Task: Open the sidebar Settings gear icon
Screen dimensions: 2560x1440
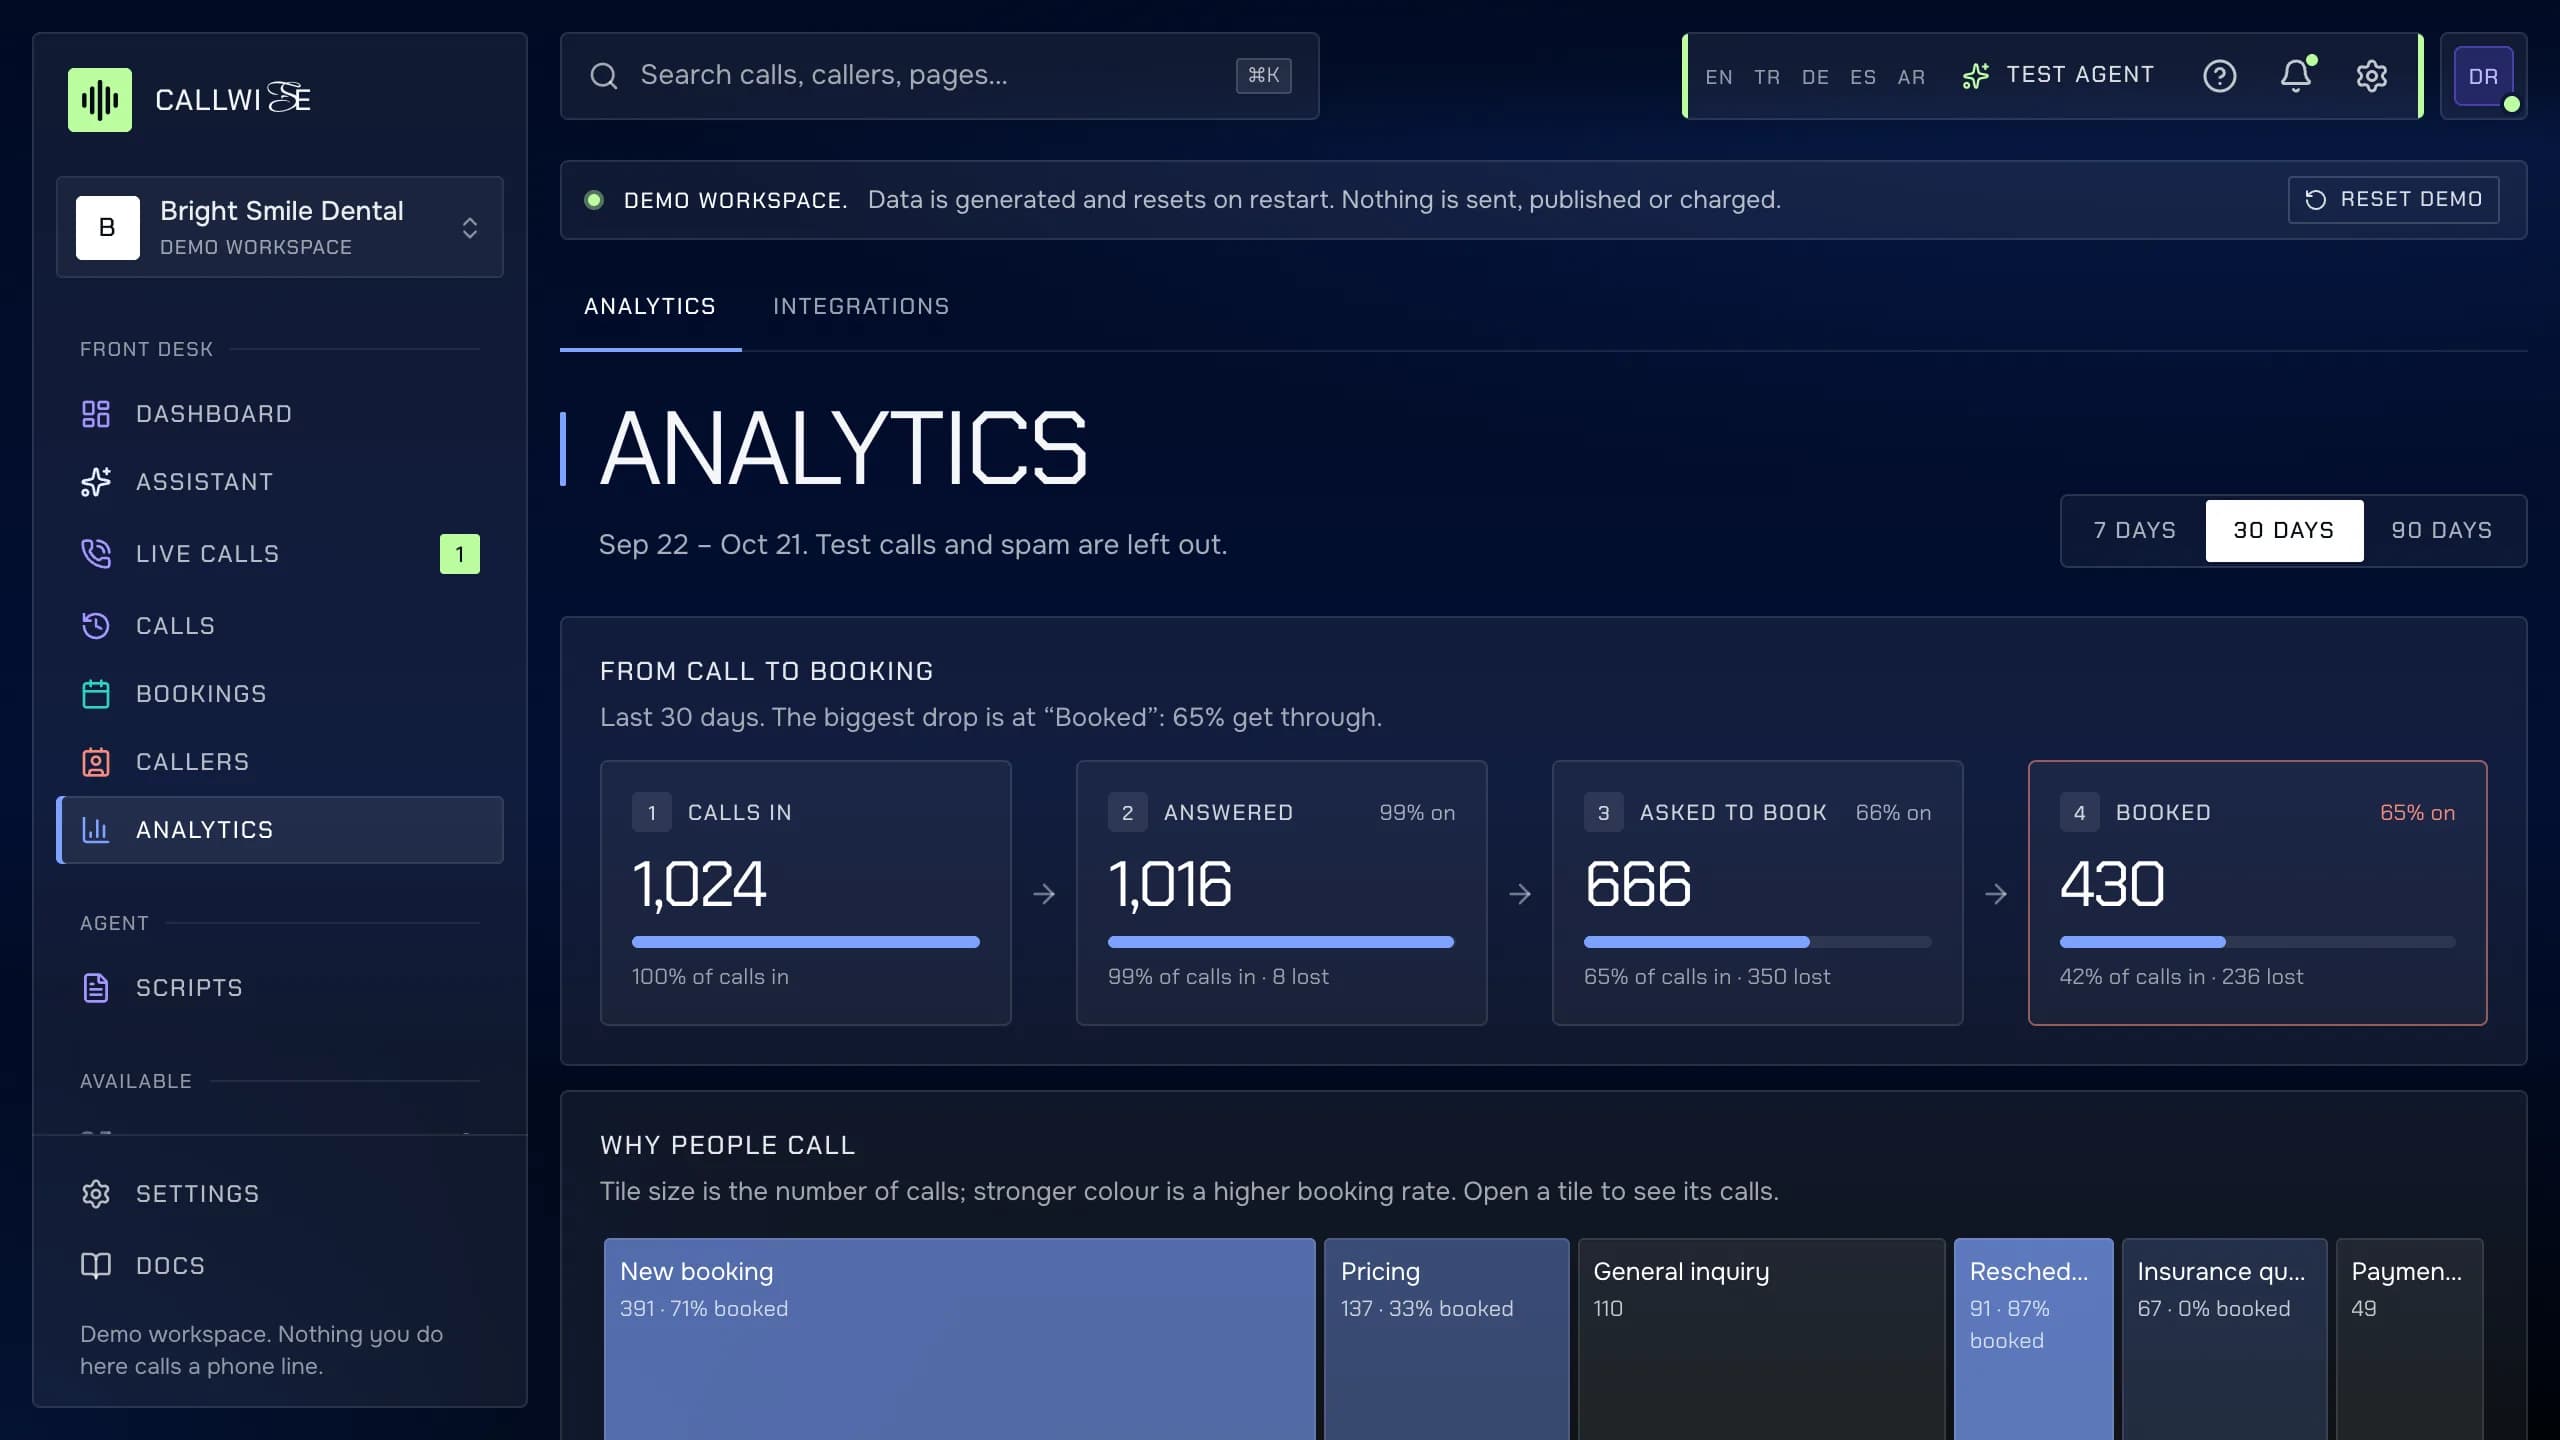Action: click(x=96, y=1194)
